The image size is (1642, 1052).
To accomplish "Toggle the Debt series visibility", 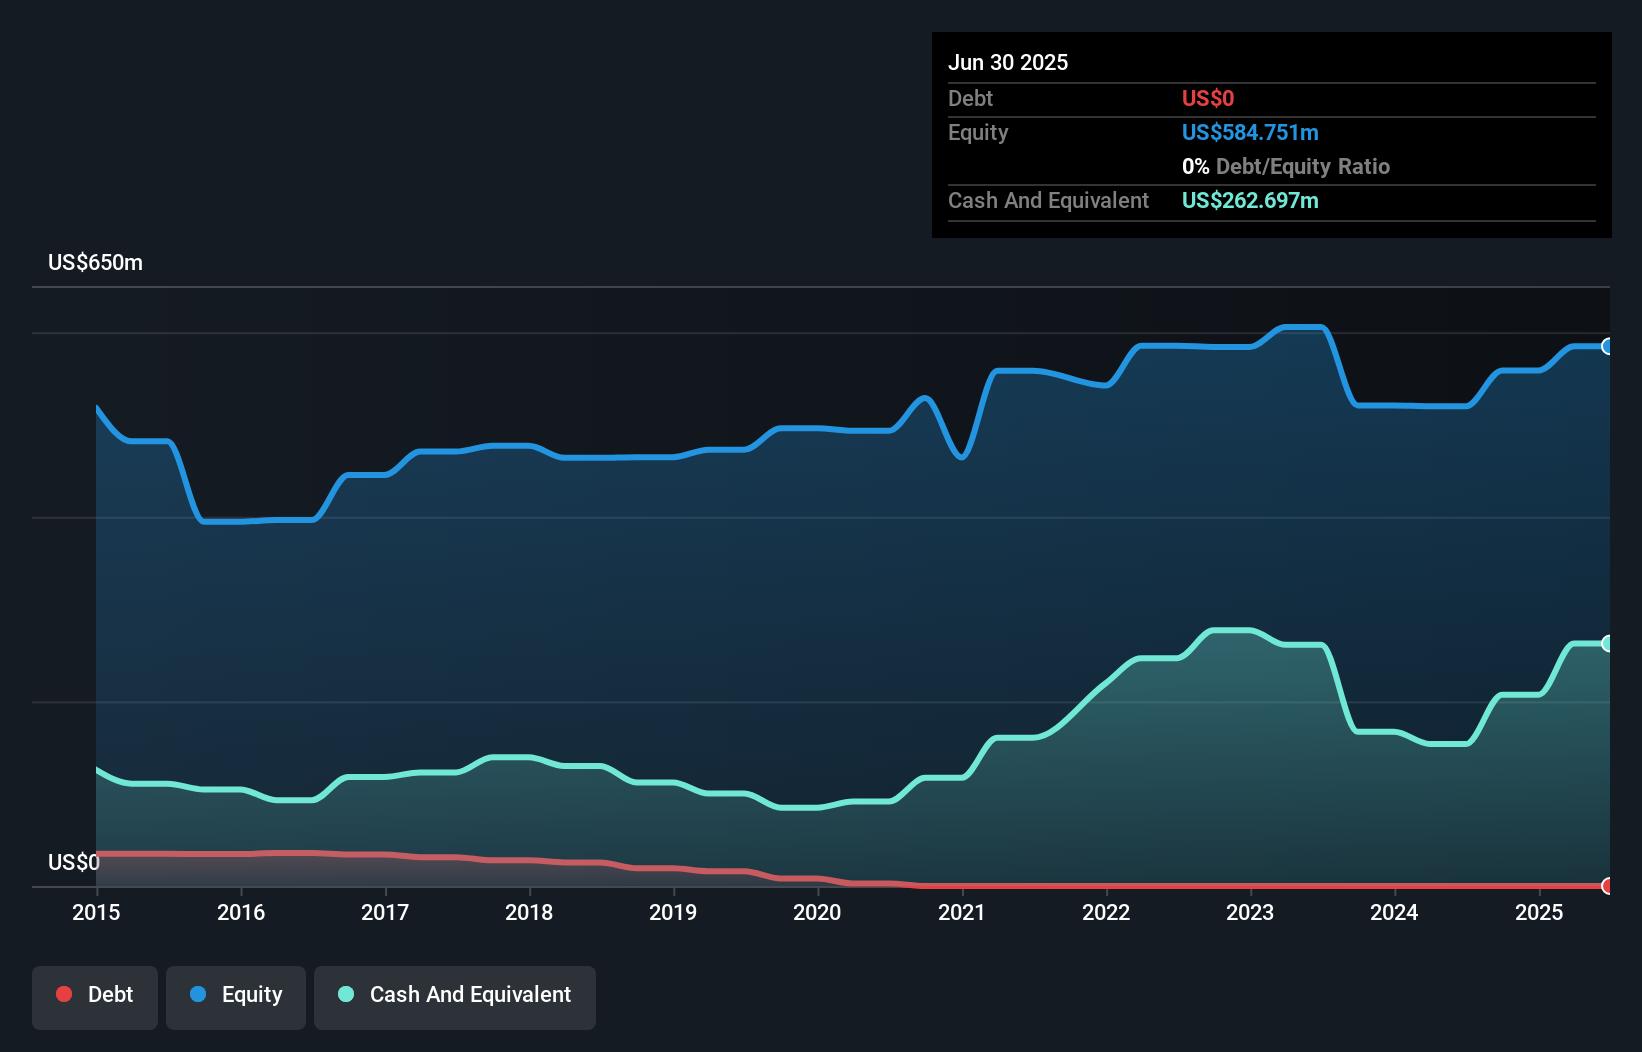I will 95,997.
